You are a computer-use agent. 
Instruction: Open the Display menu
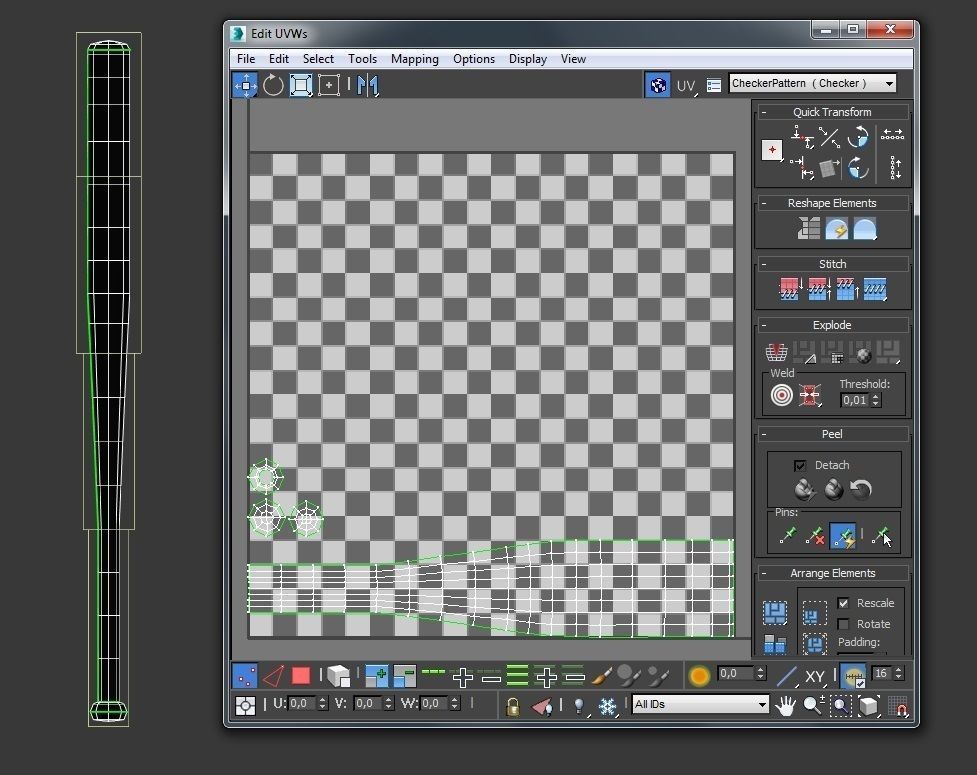(x=528, y=59)
